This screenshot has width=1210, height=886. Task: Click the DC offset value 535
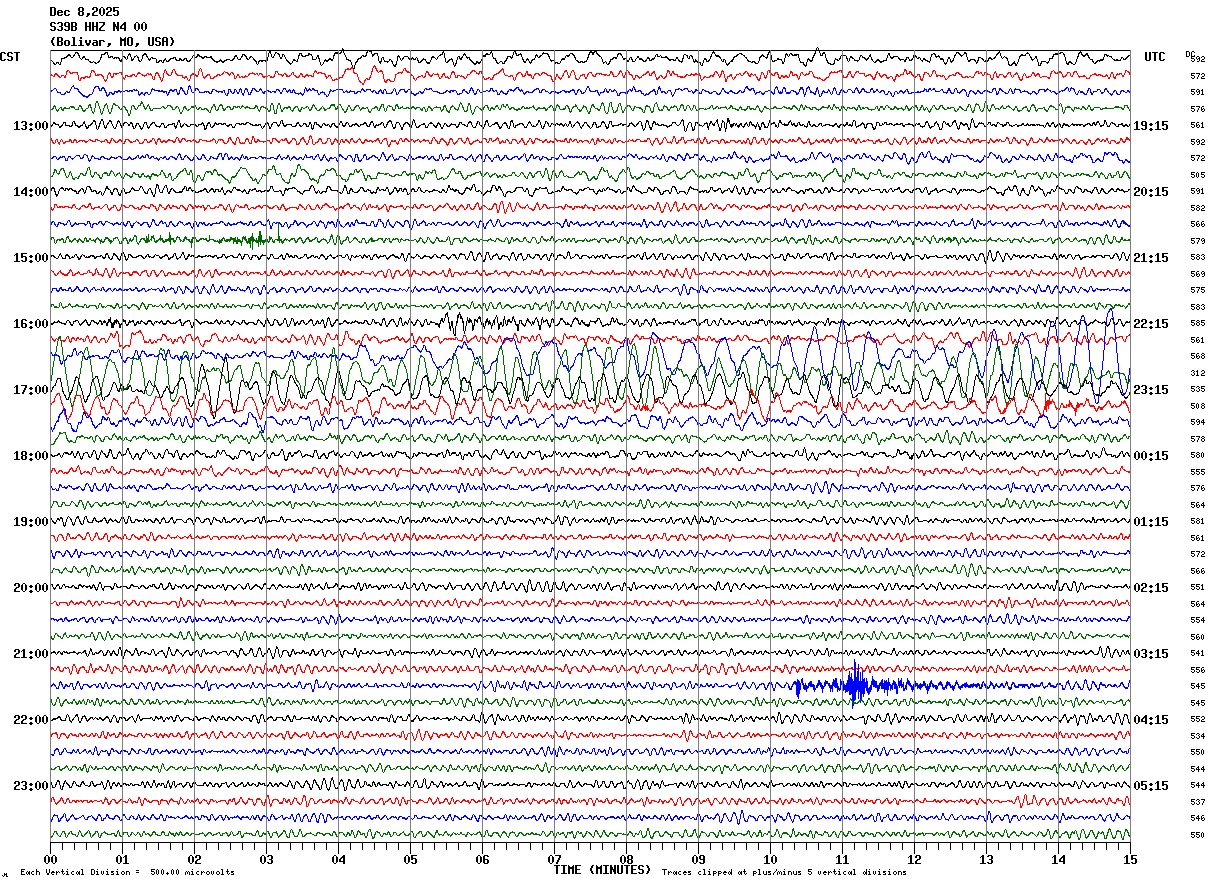click(1197, 390)
